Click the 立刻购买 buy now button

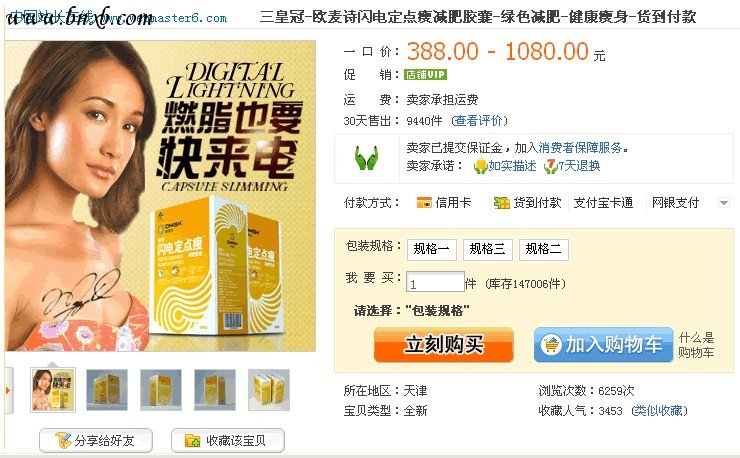click(444, 345)
